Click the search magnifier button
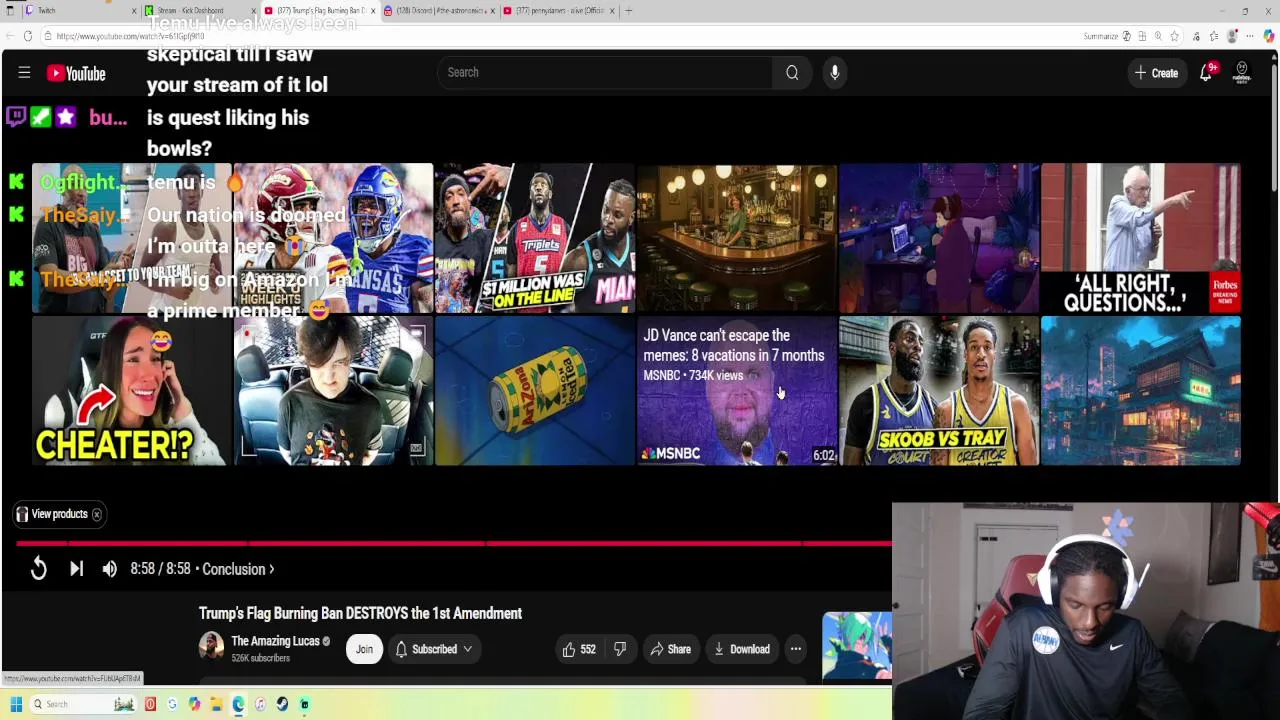Screen dimensions: 1280x720 pyautogui.click(x=792, y=72)
